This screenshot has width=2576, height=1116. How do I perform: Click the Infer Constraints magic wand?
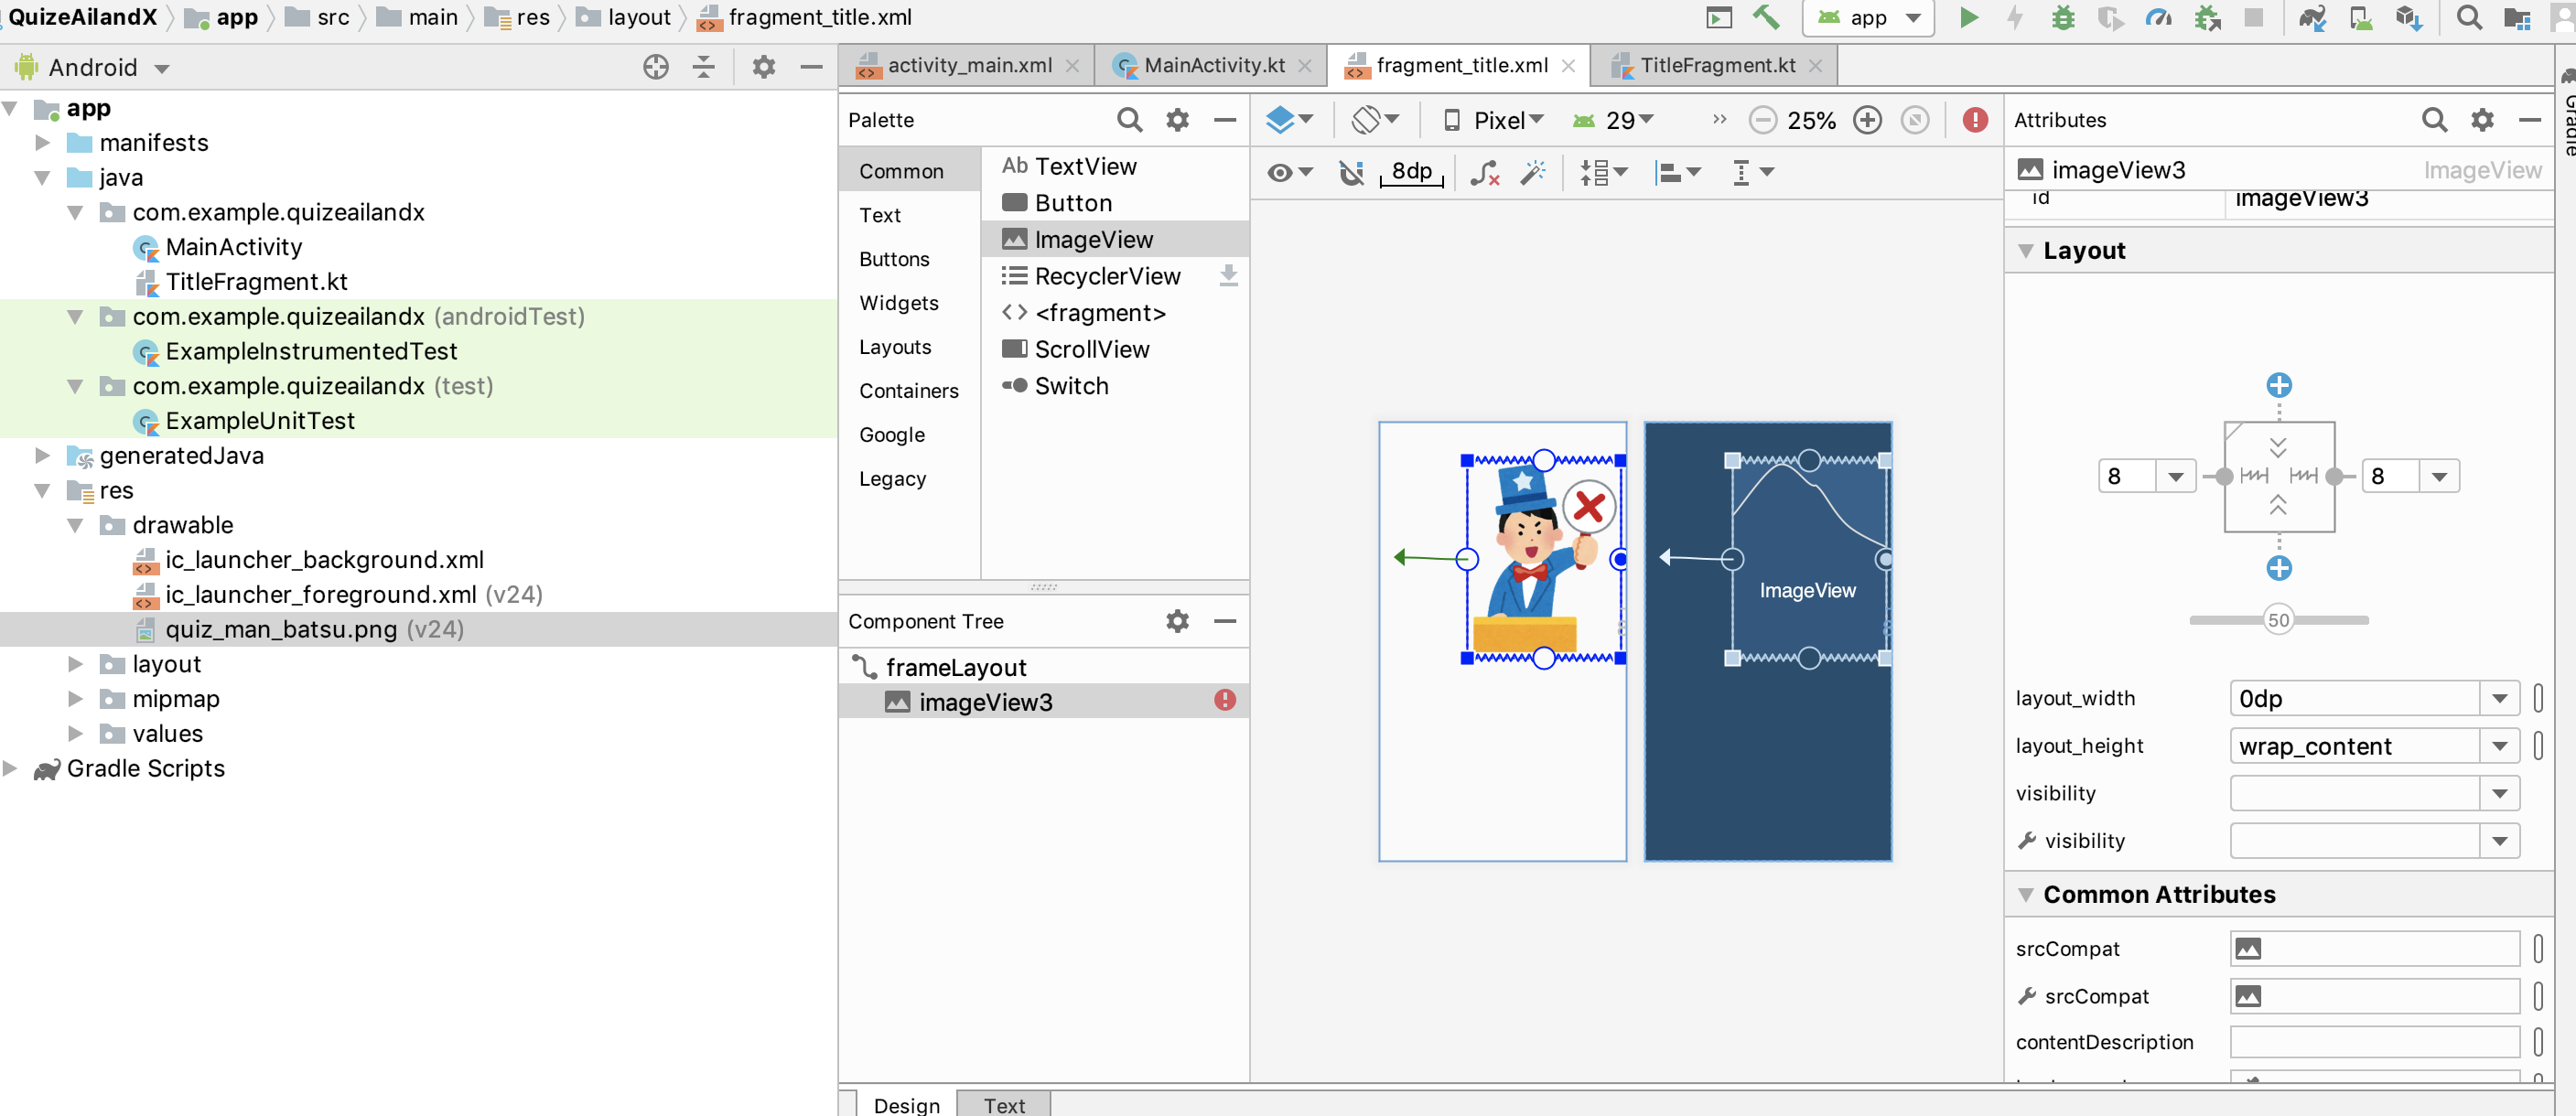tap(1532, 173)
